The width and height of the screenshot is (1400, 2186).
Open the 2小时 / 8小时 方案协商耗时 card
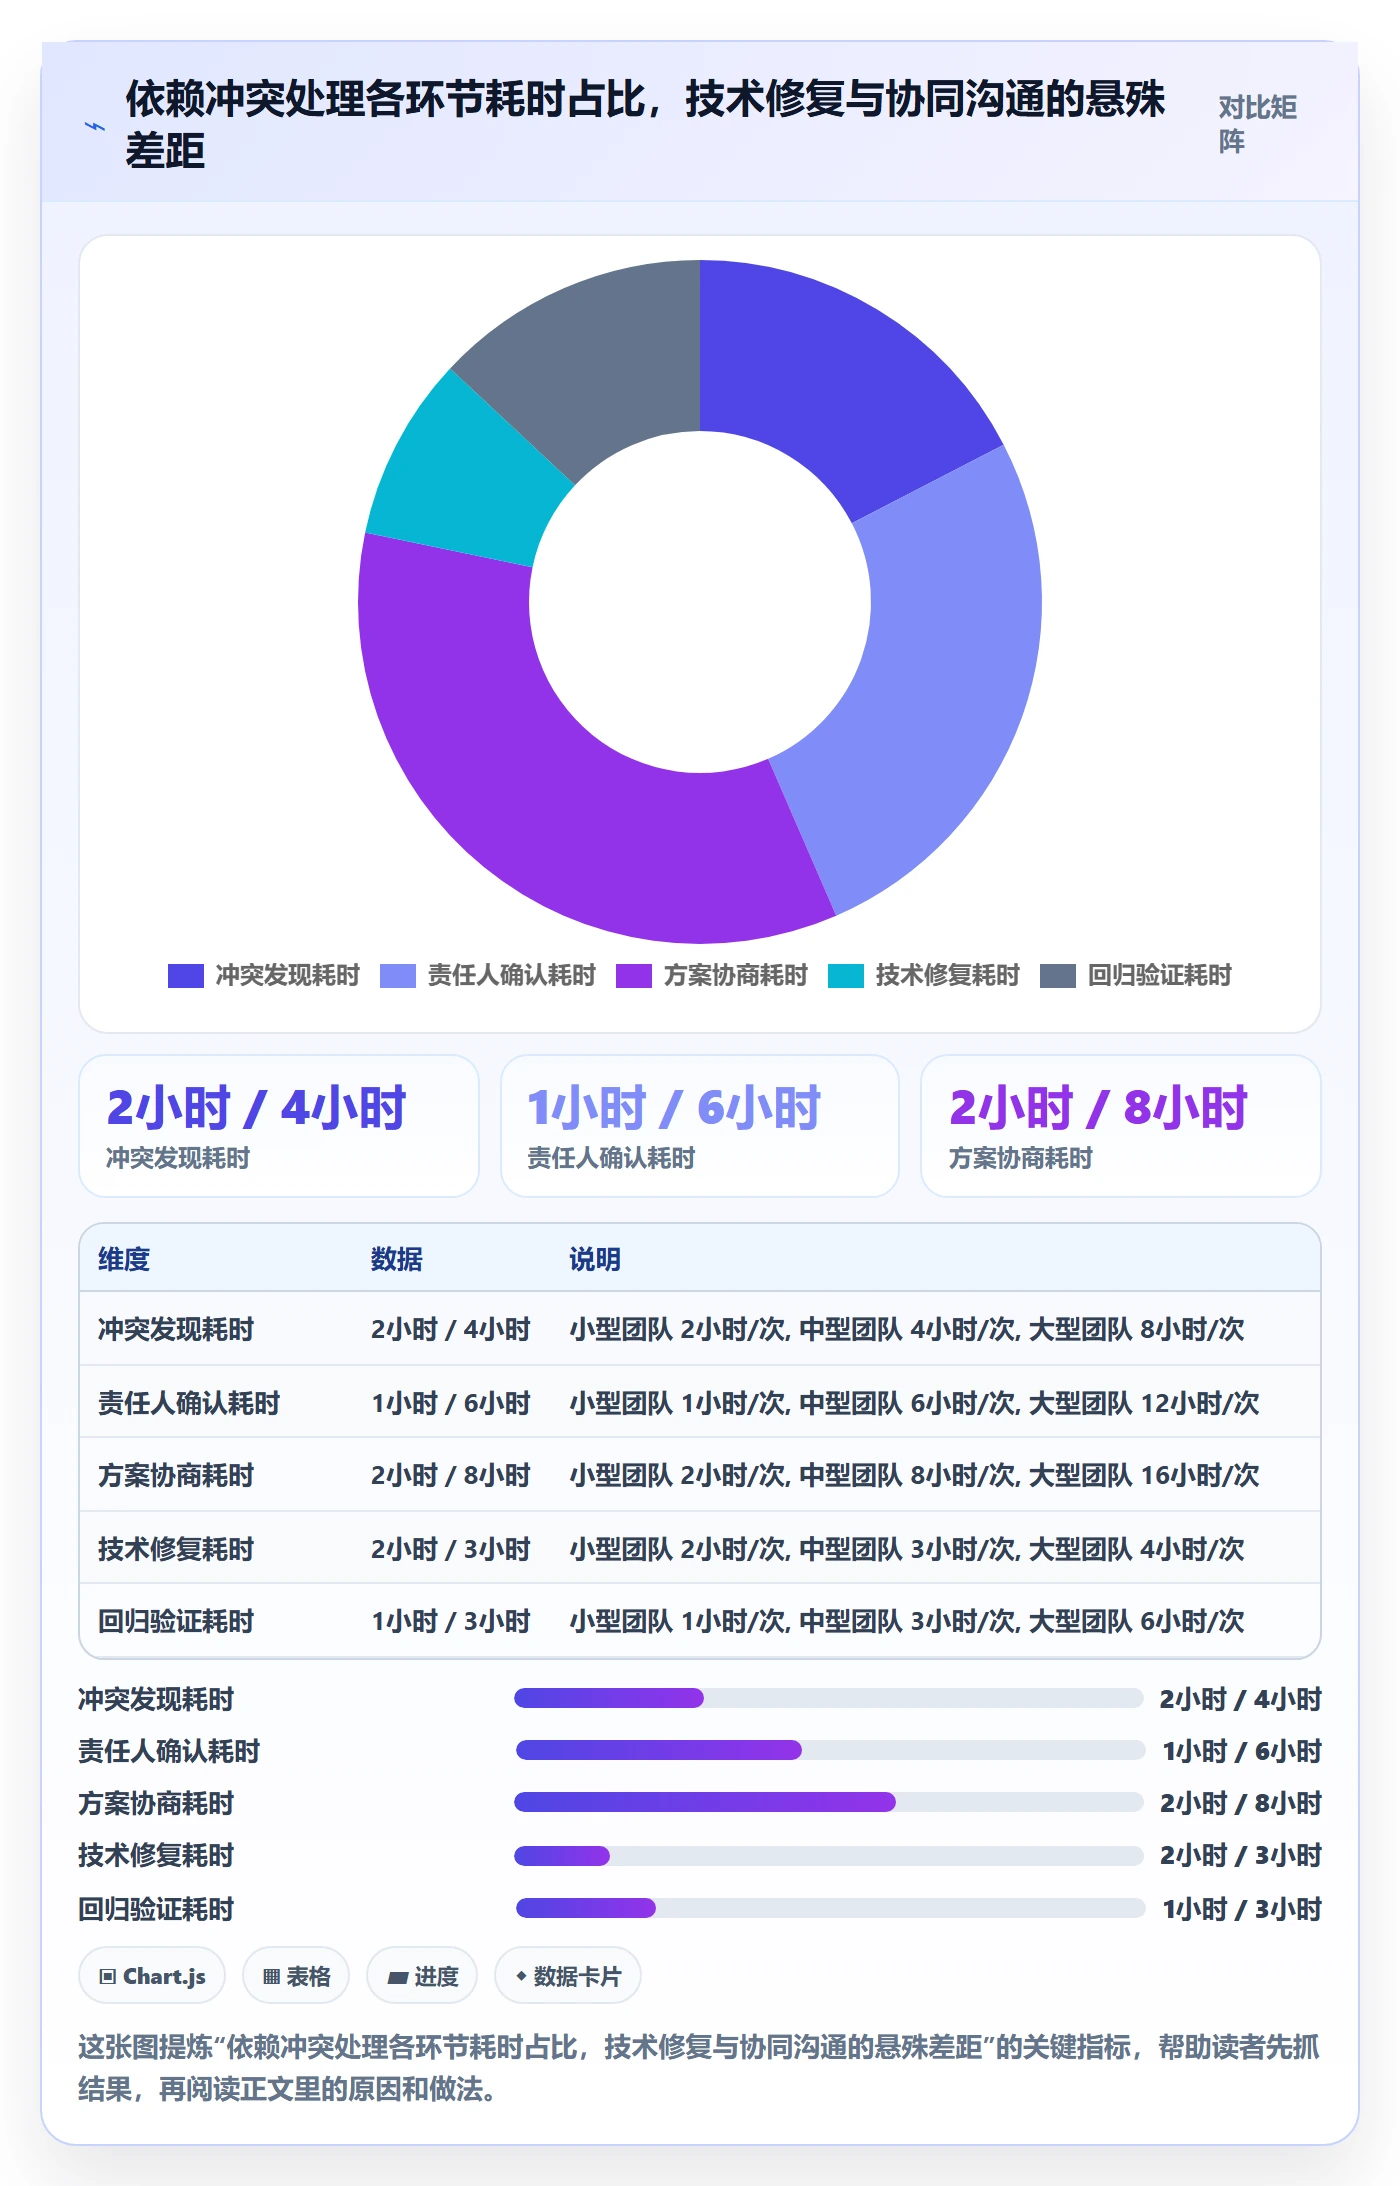1121,1126
